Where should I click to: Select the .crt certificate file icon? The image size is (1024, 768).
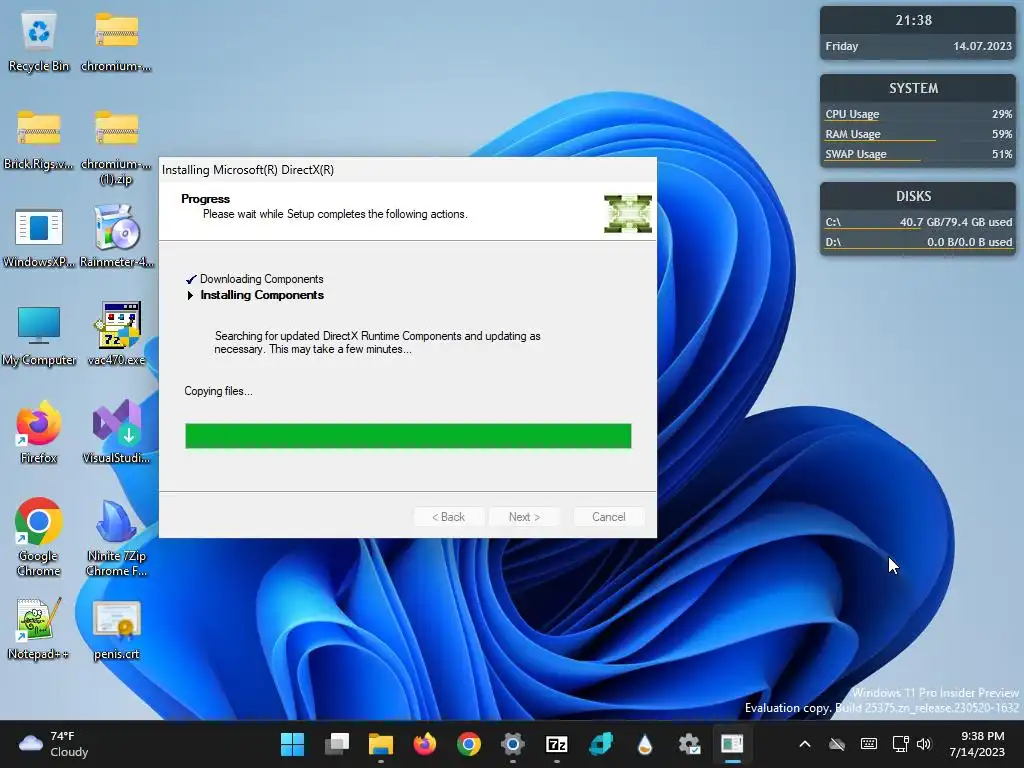(116, 629)
